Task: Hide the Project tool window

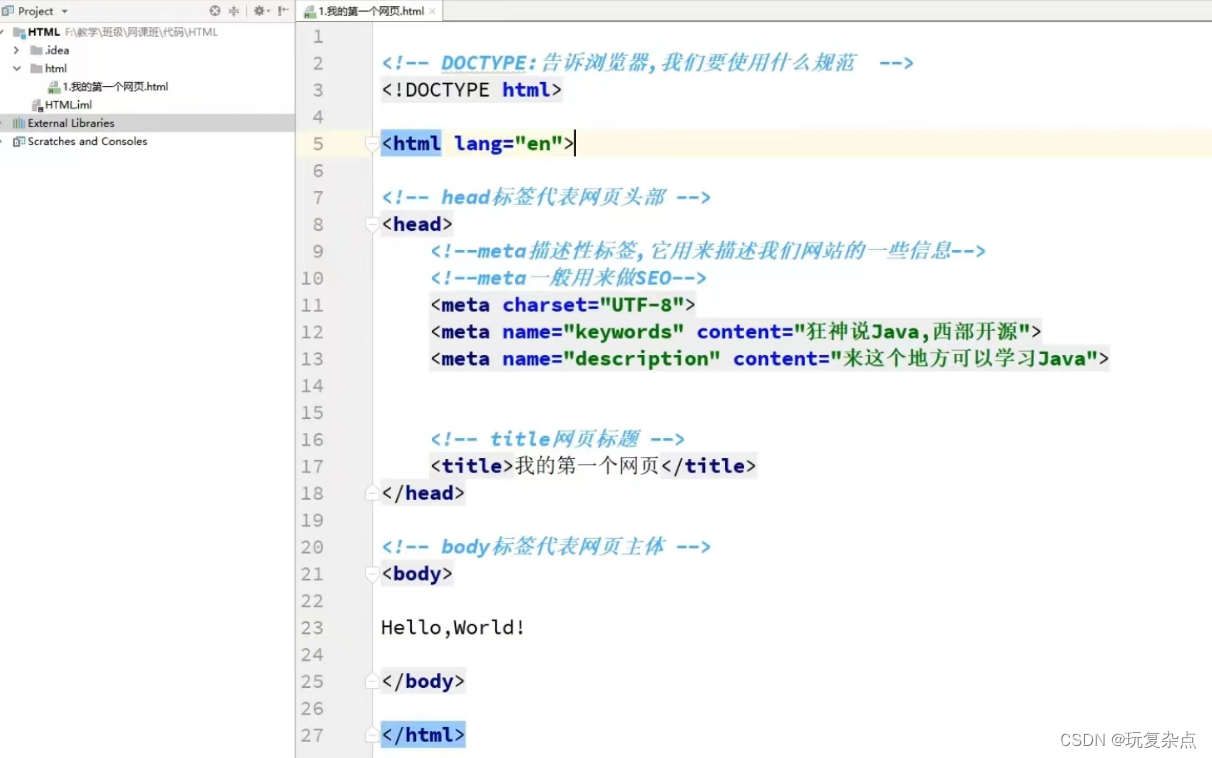Action: click(x=282, y=11)
